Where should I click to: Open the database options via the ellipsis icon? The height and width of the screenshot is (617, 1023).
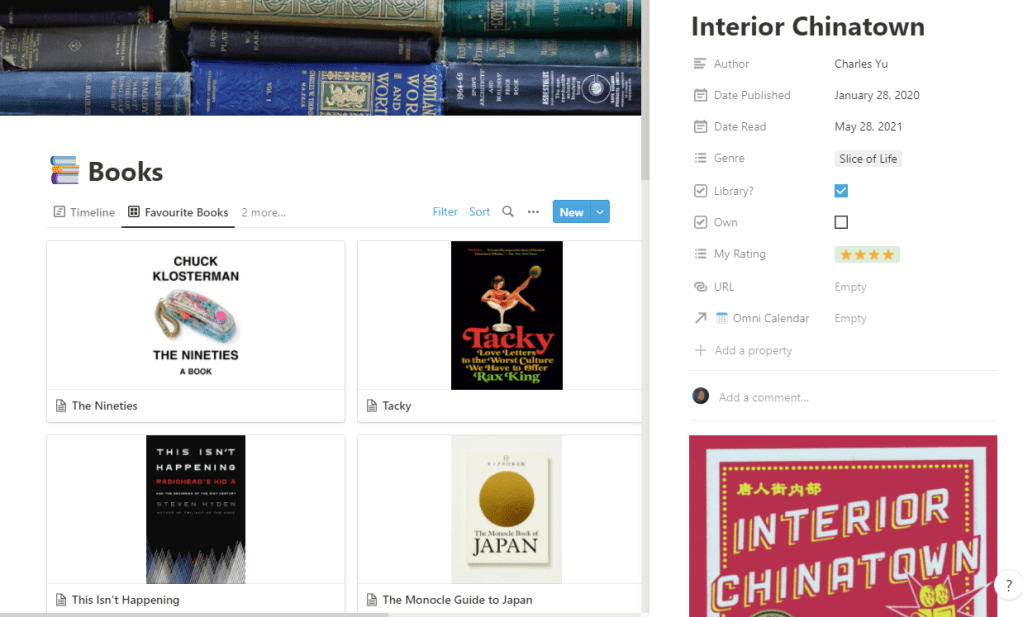(533, 211)
